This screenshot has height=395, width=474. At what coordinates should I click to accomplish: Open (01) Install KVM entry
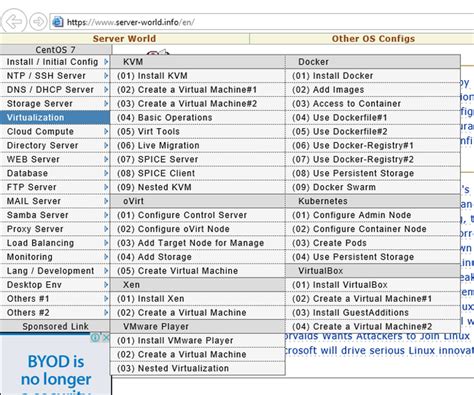pos(198,76)
